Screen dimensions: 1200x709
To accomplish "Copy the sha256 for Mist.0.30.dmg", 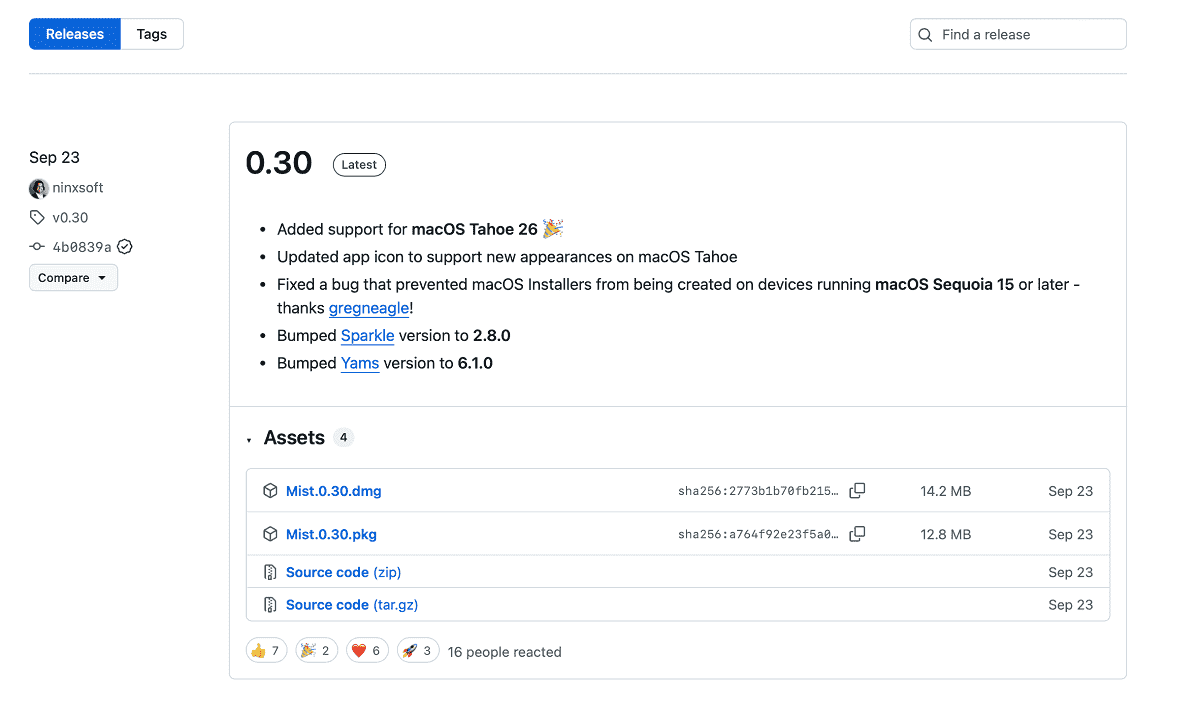I will (857, 491).
